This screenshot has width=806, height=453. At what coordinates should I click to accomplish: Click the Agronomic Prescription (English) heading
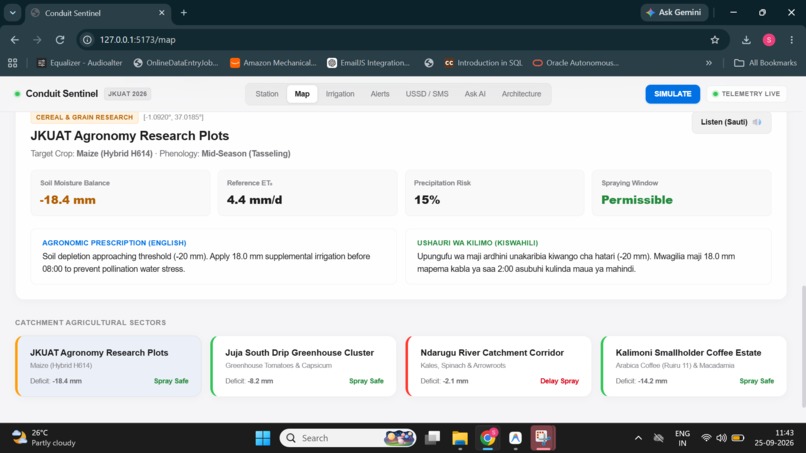click(x=114, y=243)
